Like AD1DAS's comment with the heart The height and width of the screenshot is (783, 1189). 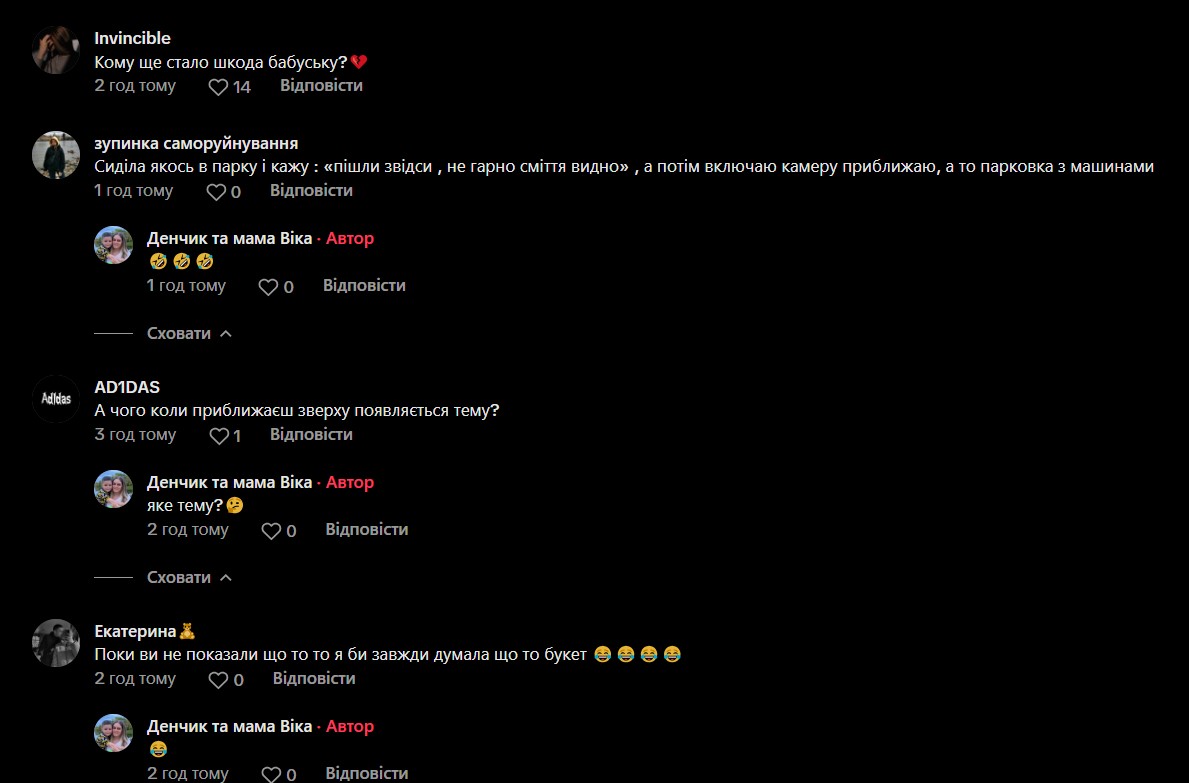219,436
